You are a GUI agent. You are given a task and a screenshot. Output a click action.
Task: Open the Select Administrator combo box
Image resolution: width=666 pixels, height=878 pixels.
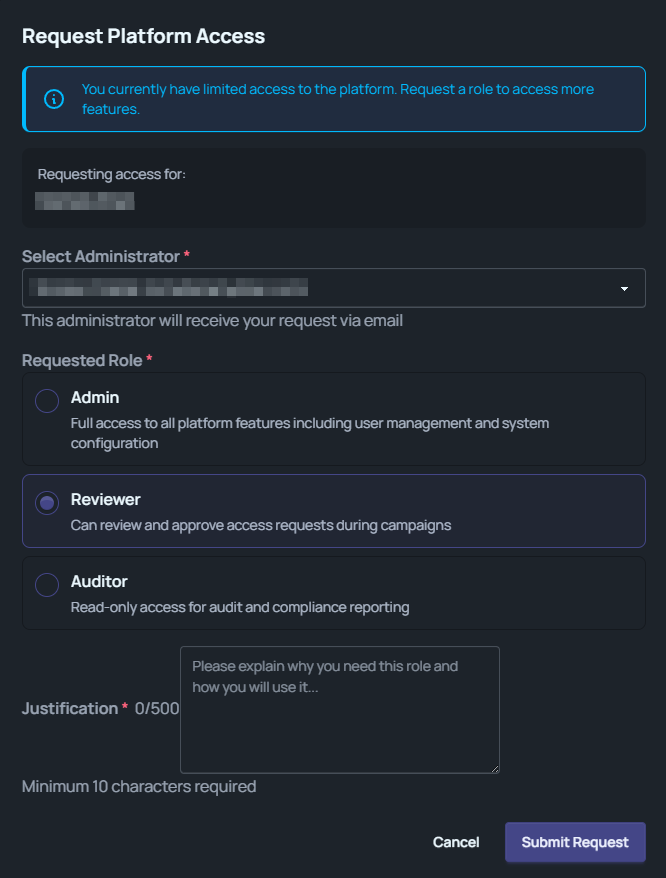(333, 288)
